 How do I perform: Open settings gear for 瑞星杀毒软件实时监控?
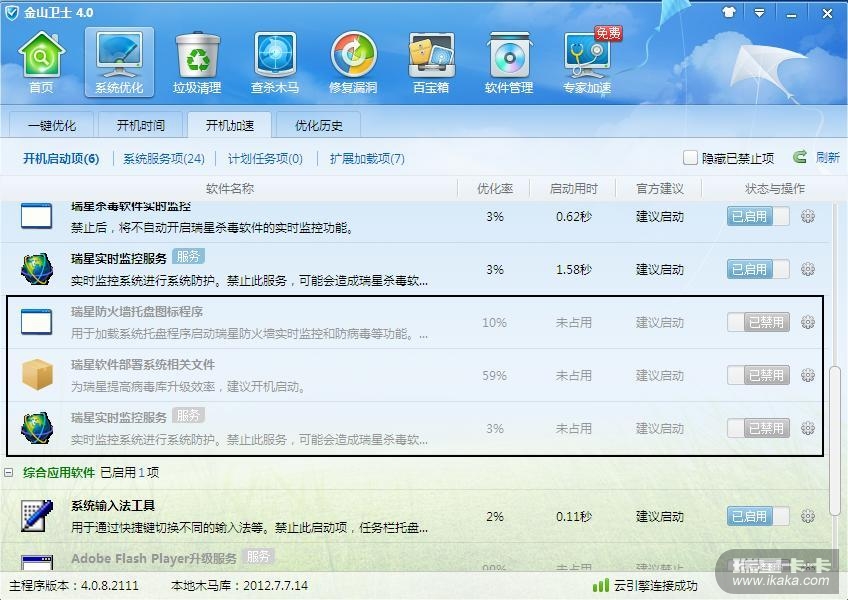[x=807, y=216]
